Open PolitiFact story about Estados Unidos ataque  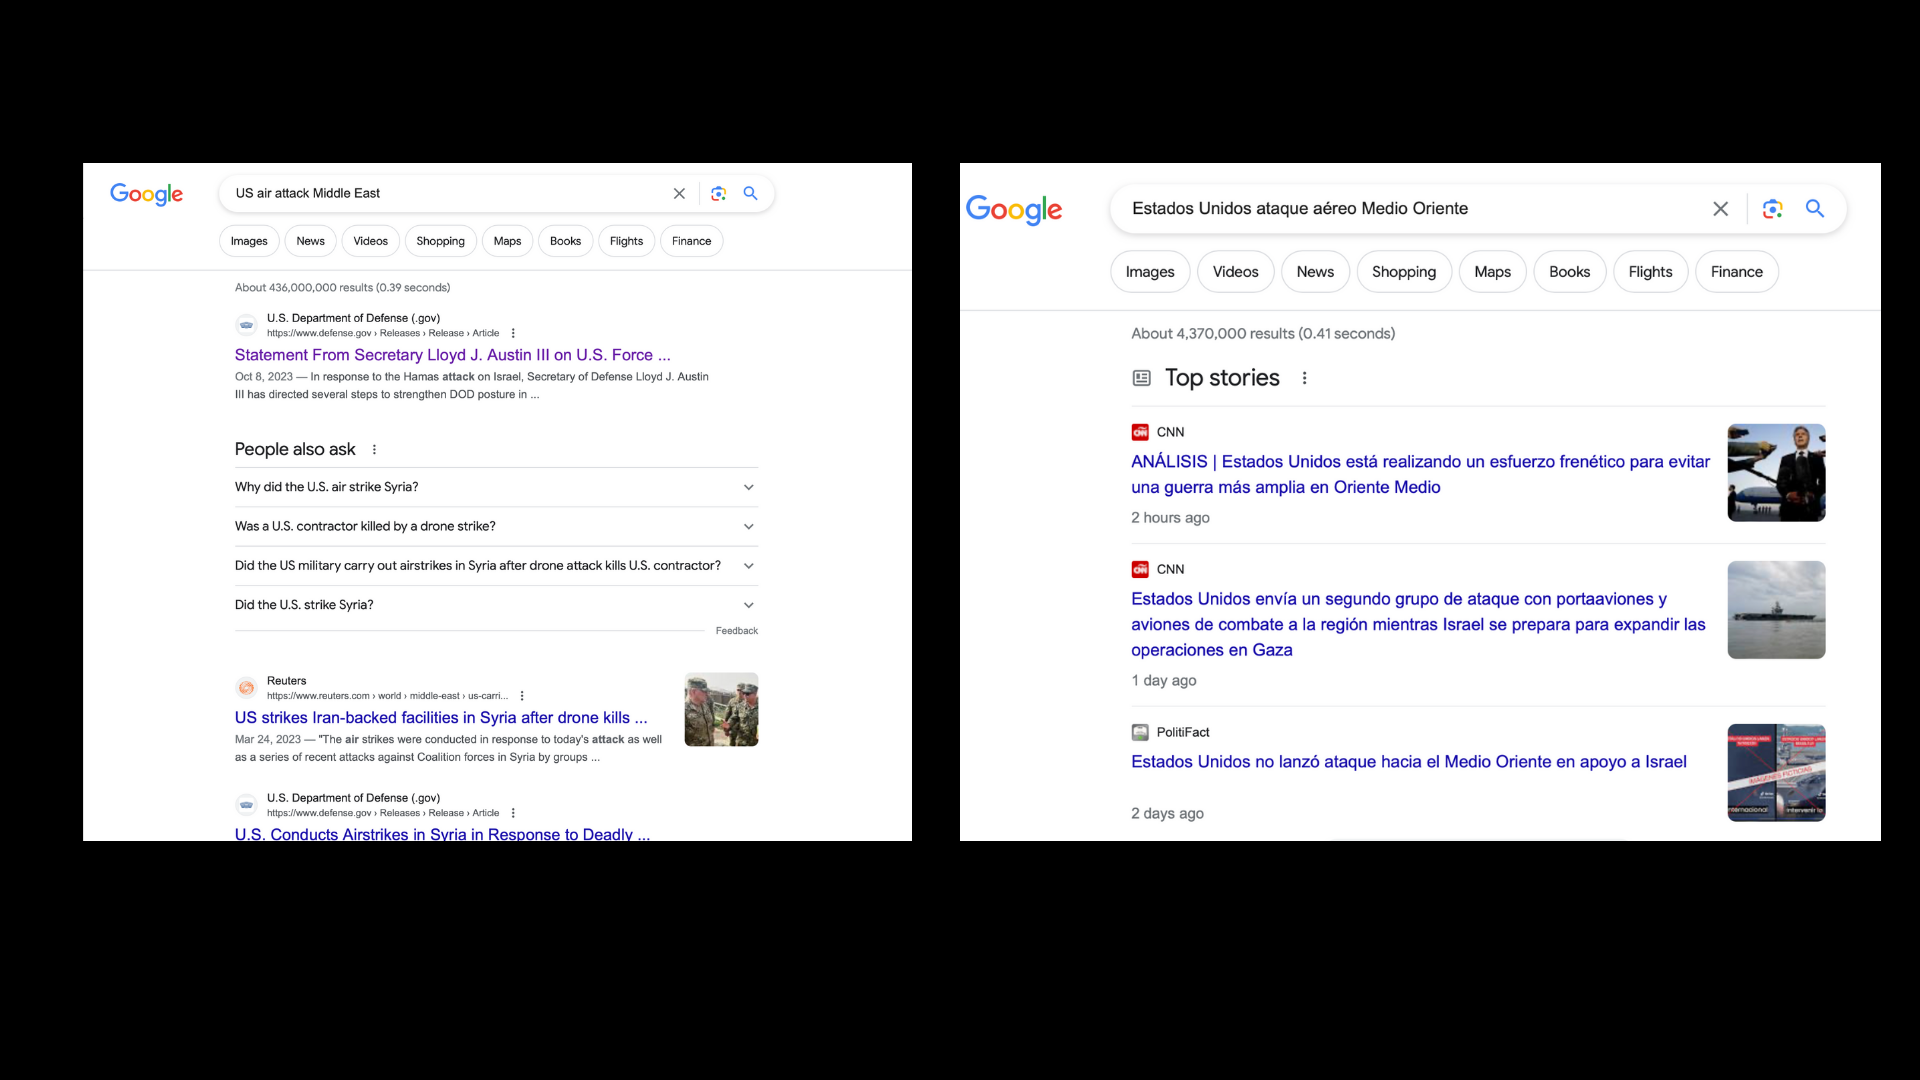(x=1408, y=762)
